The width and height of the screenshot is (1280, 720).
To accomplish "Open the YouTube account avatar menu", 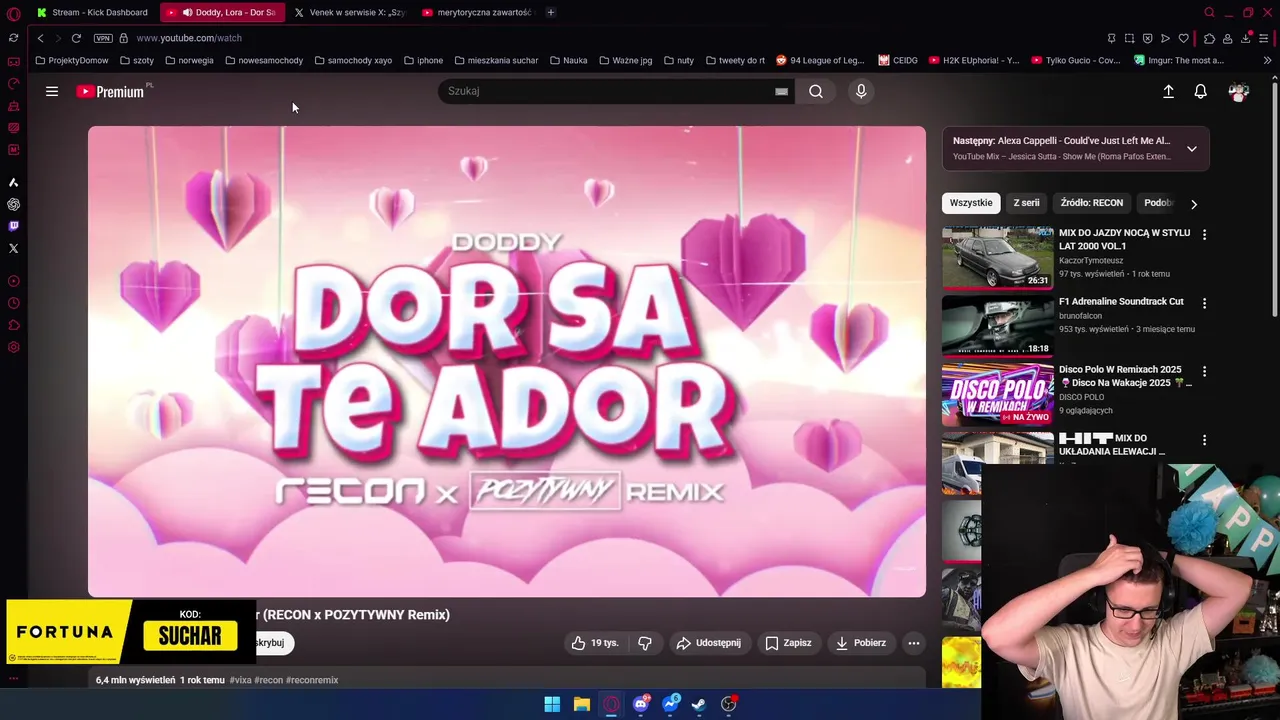I will (1238, 91).
